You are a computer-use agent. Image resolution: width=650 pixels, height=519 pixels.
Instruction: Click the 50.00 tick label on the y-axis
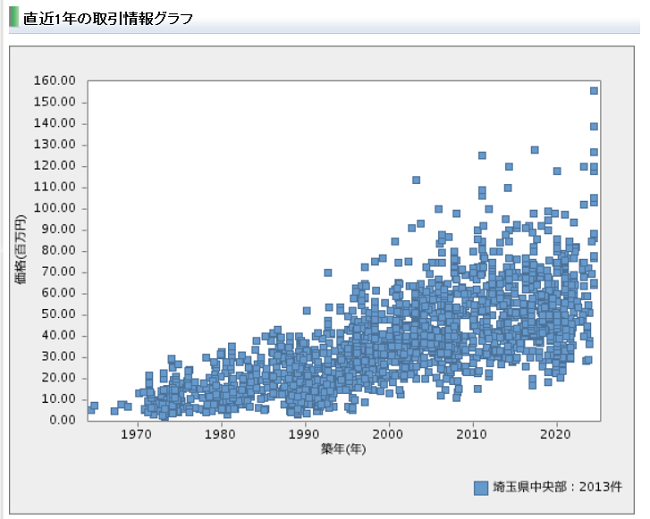click(58, 314)
